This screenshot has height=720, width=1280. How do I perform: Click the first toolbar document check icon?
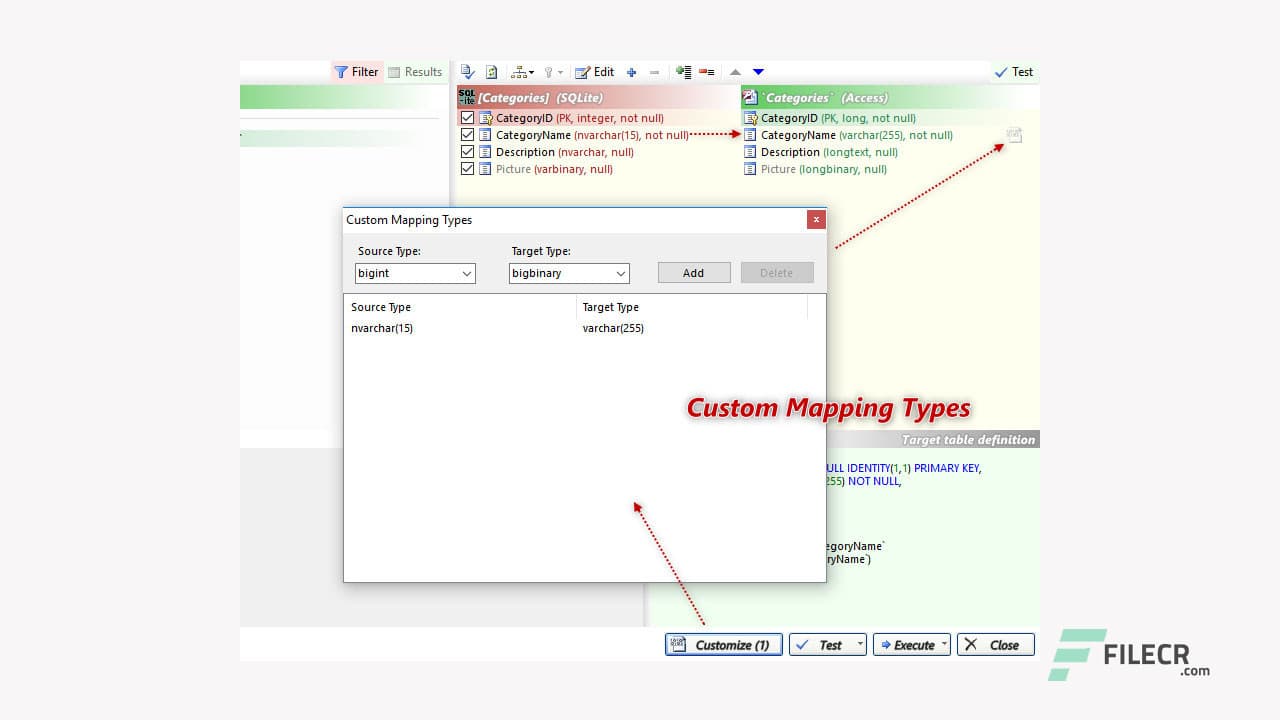click(x=467, y=72)
